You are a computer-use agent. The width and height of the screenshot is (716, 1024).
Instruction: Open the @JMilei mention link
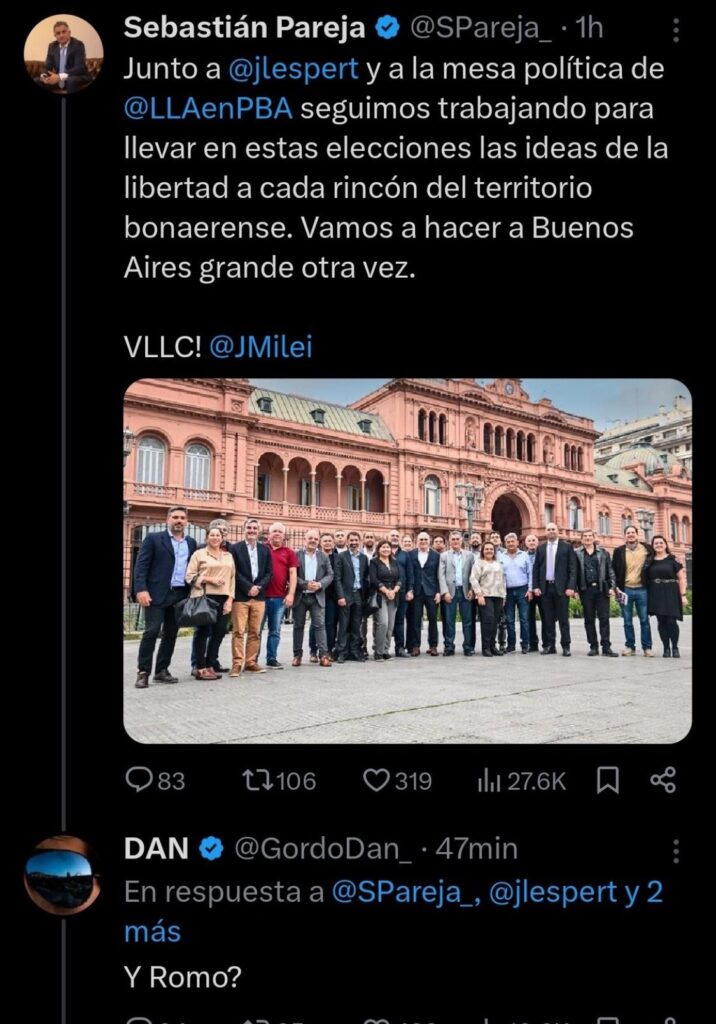(261, 347)
